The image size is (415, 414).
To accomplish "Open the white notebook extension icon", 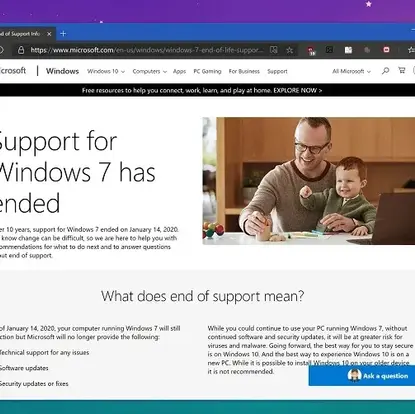I will pos(348,50).
